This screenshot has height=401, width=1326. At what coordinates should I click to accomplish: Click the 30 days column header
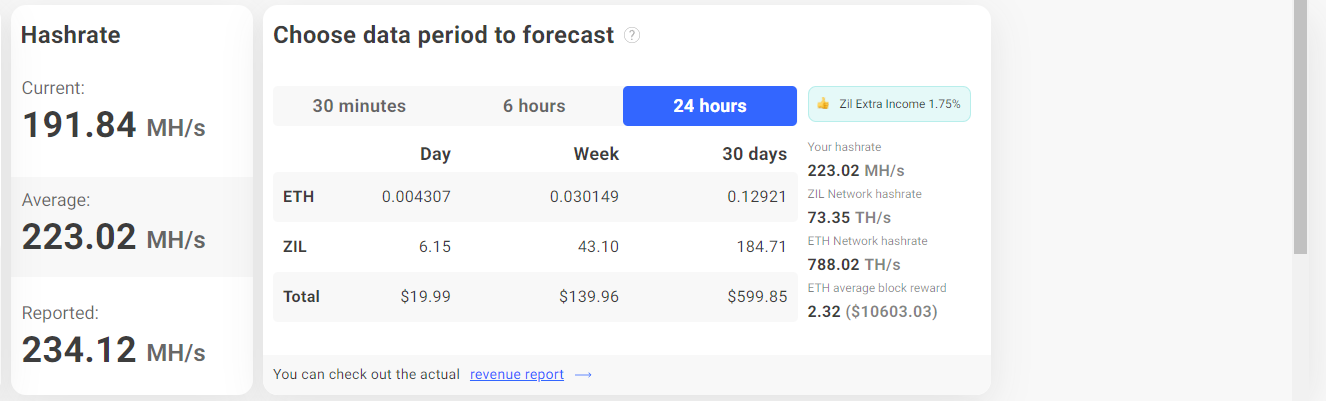pyautogui.click(x=754, y=154)
